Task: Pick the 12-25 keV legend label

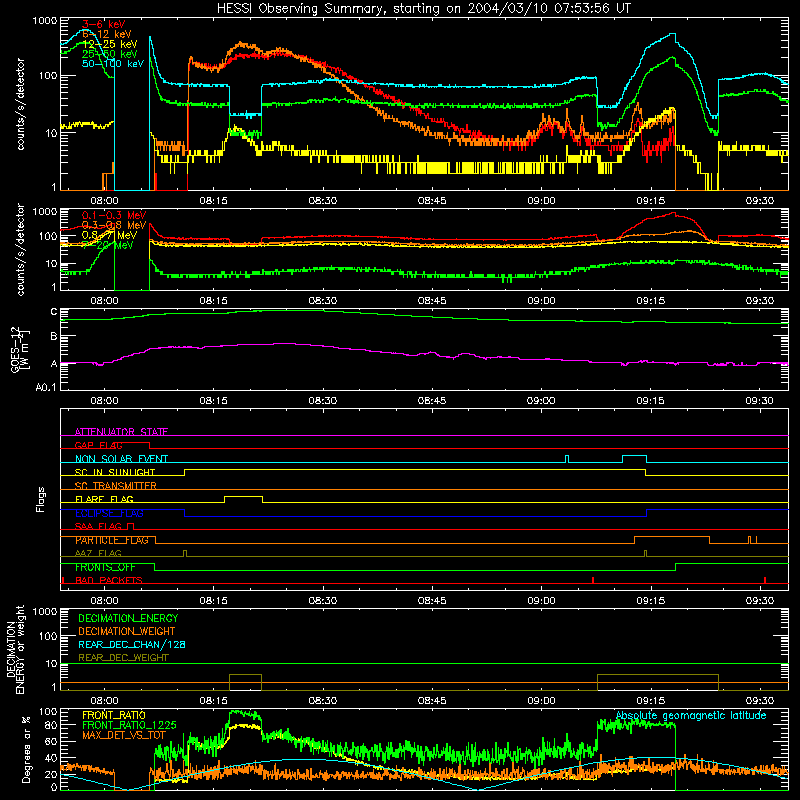Action: [x=110, y=44]
